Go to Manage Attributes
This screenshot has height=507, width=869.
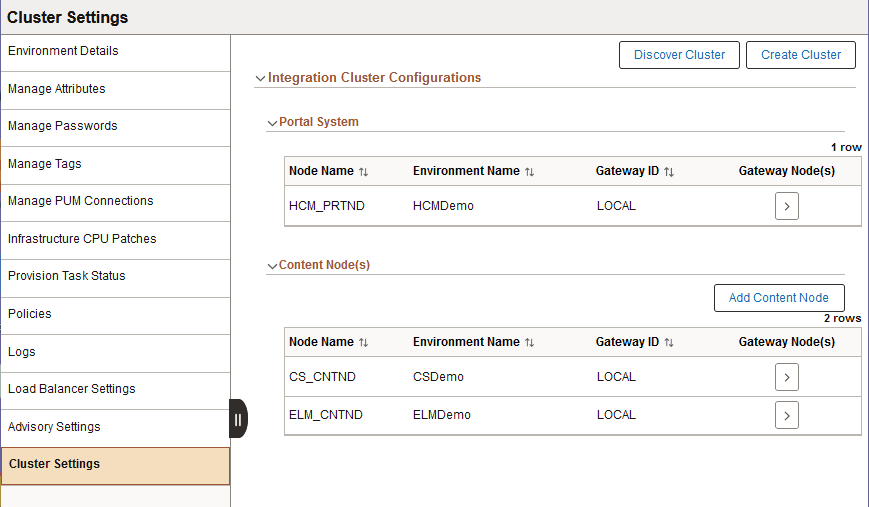tap(115, 90)
